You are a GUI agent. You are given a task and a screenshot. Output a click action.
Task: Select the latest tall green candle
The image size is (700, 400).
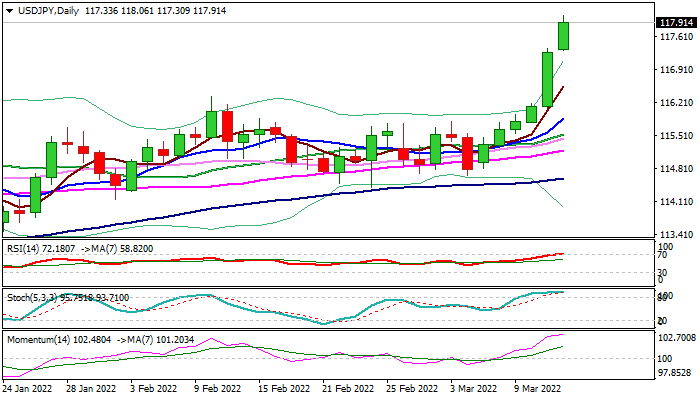click(x=563, y=35)
